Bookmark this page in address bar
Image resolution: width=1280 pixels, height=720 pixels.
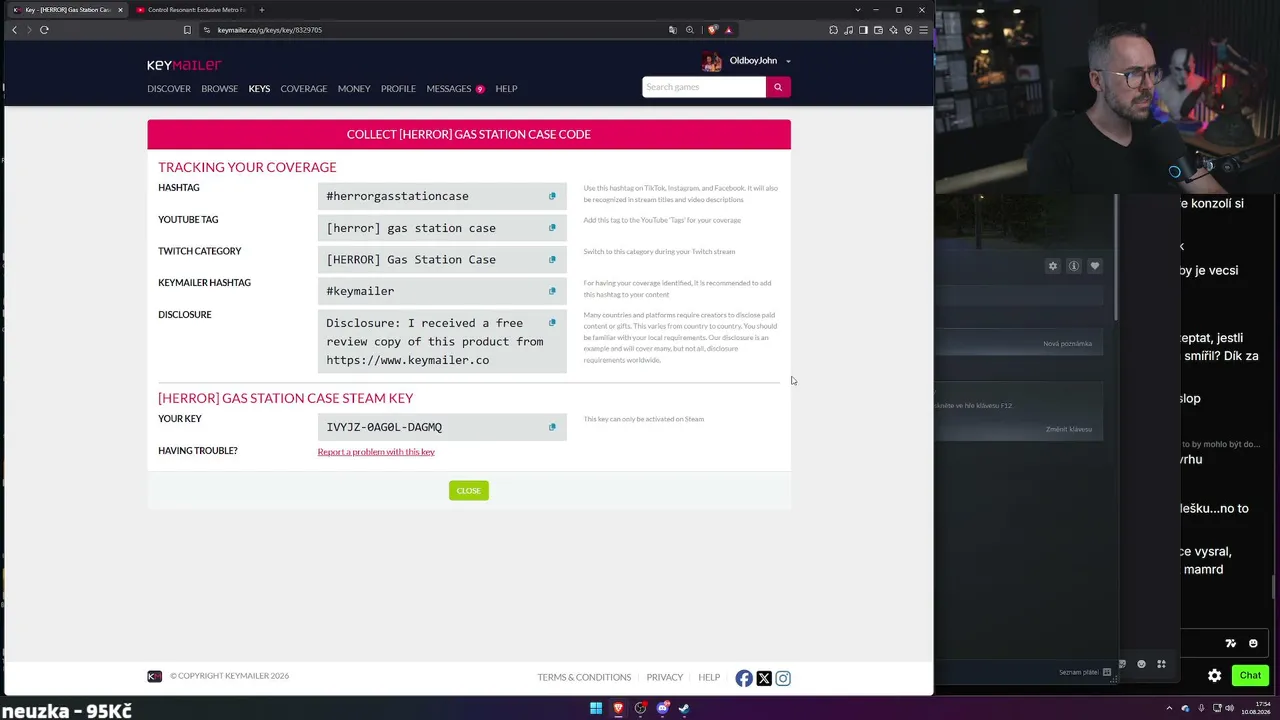pos(187,30)
